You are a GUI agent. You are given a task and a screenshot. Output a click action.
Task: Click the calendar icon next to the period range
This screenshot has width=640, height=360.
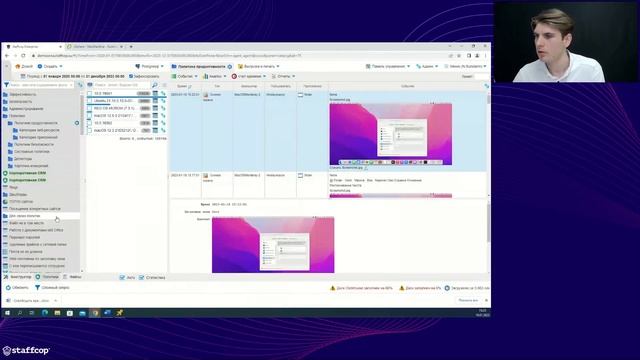pos(23,76)
